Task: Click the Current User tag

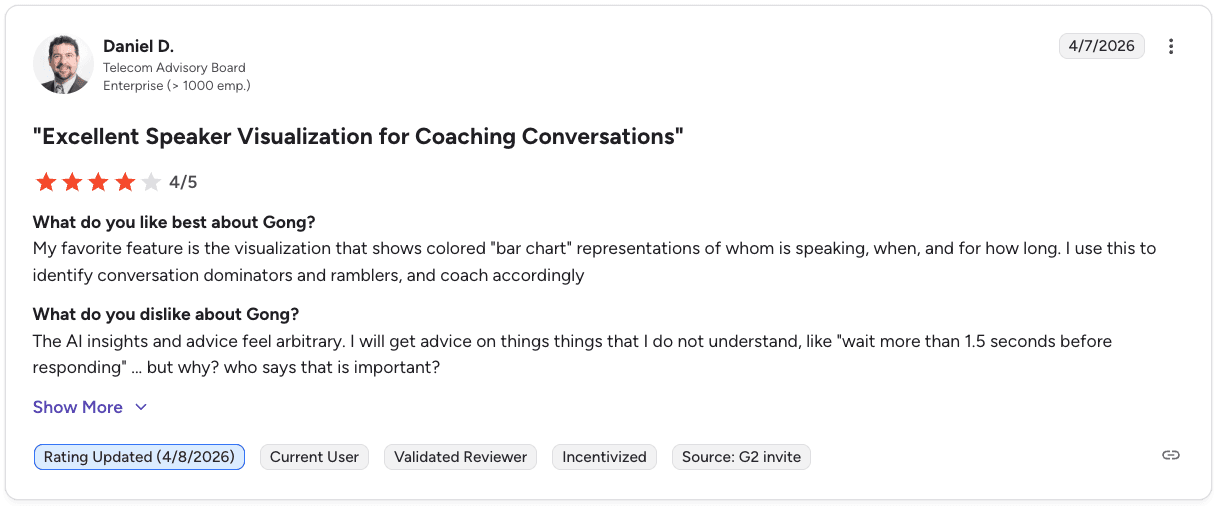Action: [314, 457]
